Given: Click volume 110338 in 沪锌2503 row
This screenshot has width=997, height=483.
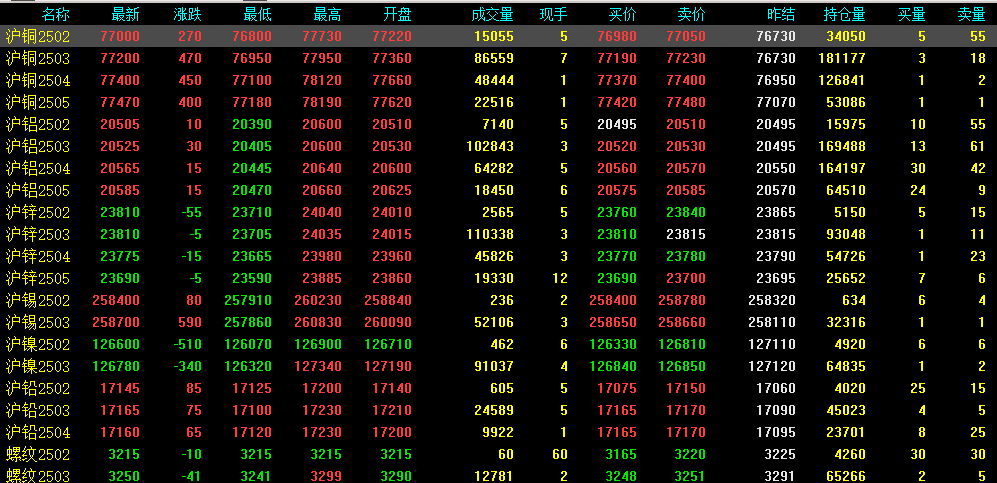Looking at the screenshot, I should click(x=490, y=235).
